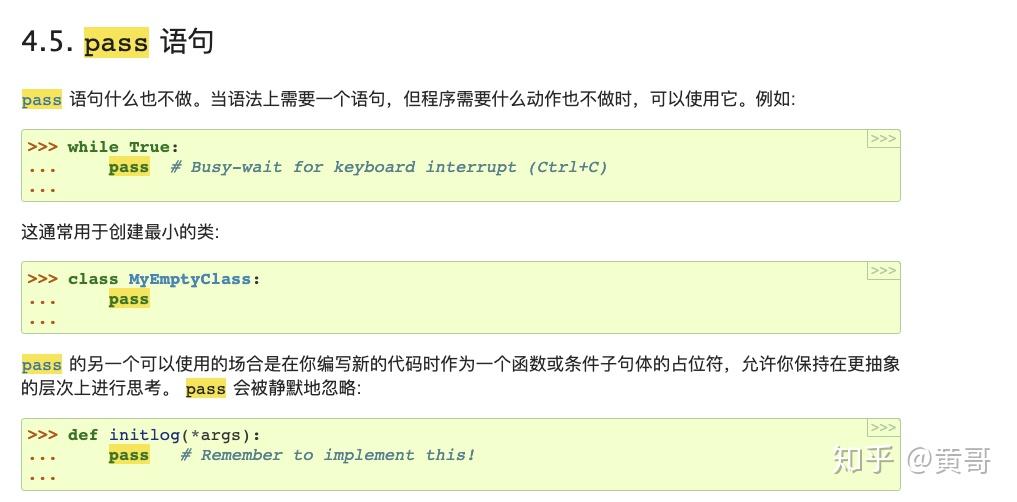This screenshot has width=1017, height=502.
Task: Click the def keyword in the last code block
Action: [x=83, y=435]
